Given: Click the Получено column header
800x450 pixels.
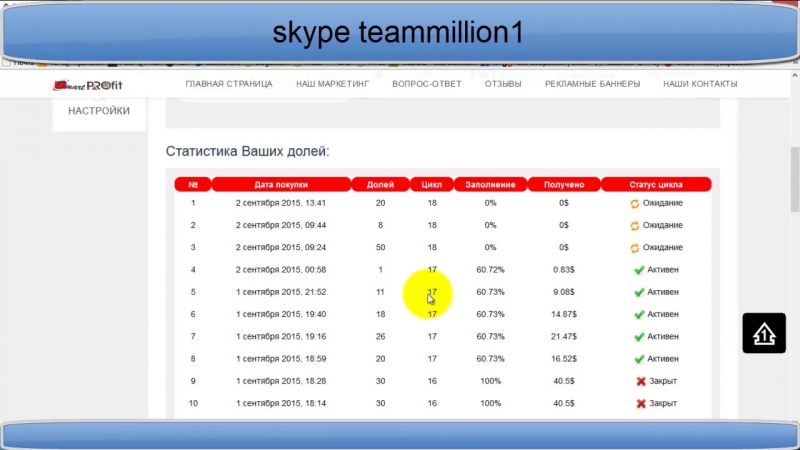Looking at the screenshot, I should (564, 185).
